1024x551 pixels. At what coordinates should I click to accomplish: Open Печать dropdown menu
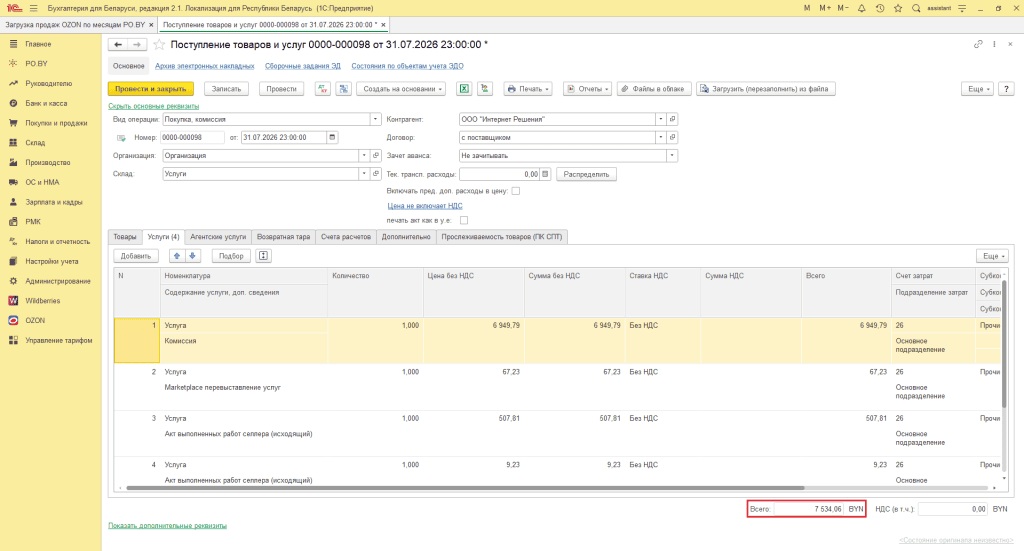[x=528, y=89]
